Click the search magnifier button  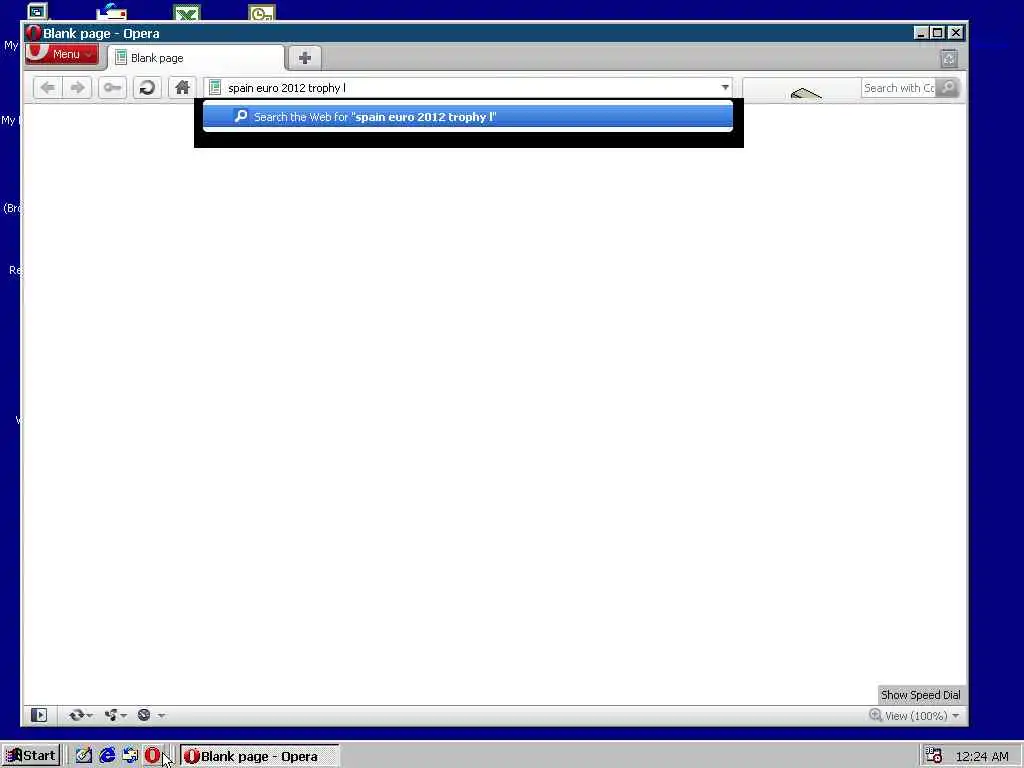coord(948,88)
